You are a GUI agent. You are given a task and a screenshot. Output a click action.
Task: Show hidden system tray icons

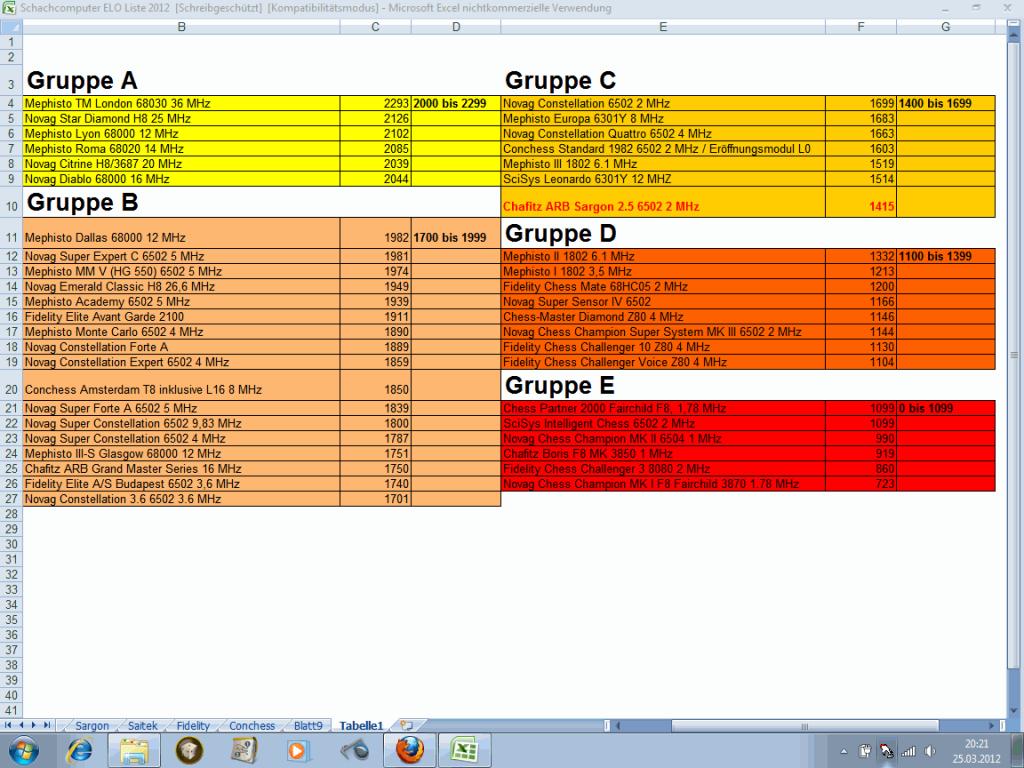tap(843, 752)
